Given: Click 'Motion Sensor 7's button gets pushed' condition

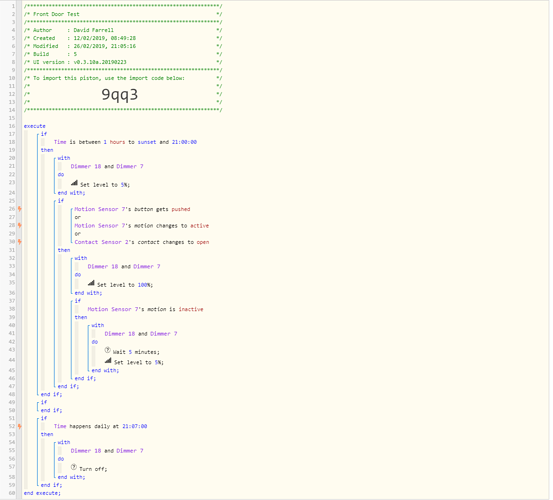Looking at the screenshot, I should tap(132, 209).
